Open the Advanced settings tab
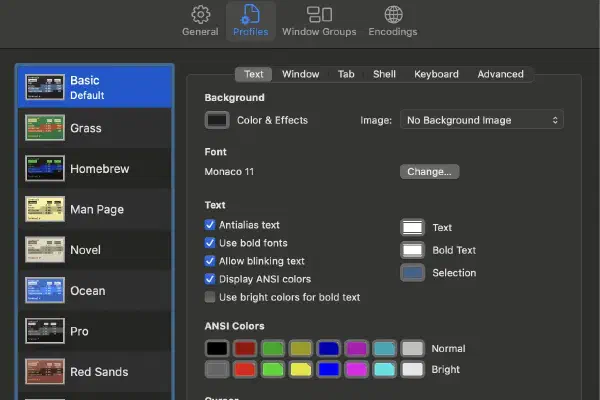The width and height of the screenshot is (600, 400). 500,74
